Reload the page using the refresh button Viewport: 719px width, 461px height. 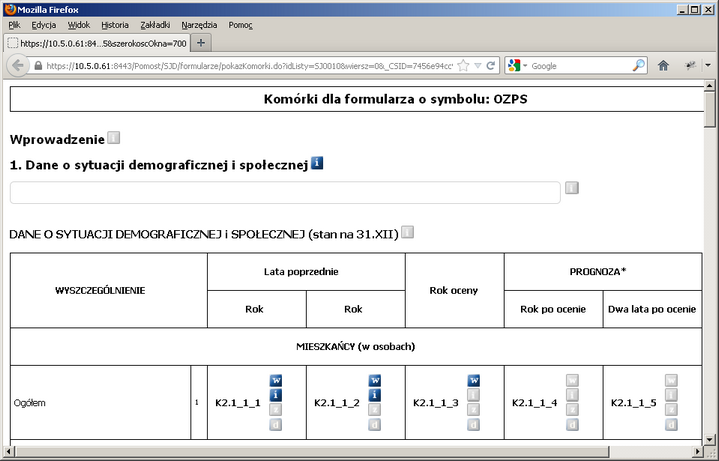point(491,66)
